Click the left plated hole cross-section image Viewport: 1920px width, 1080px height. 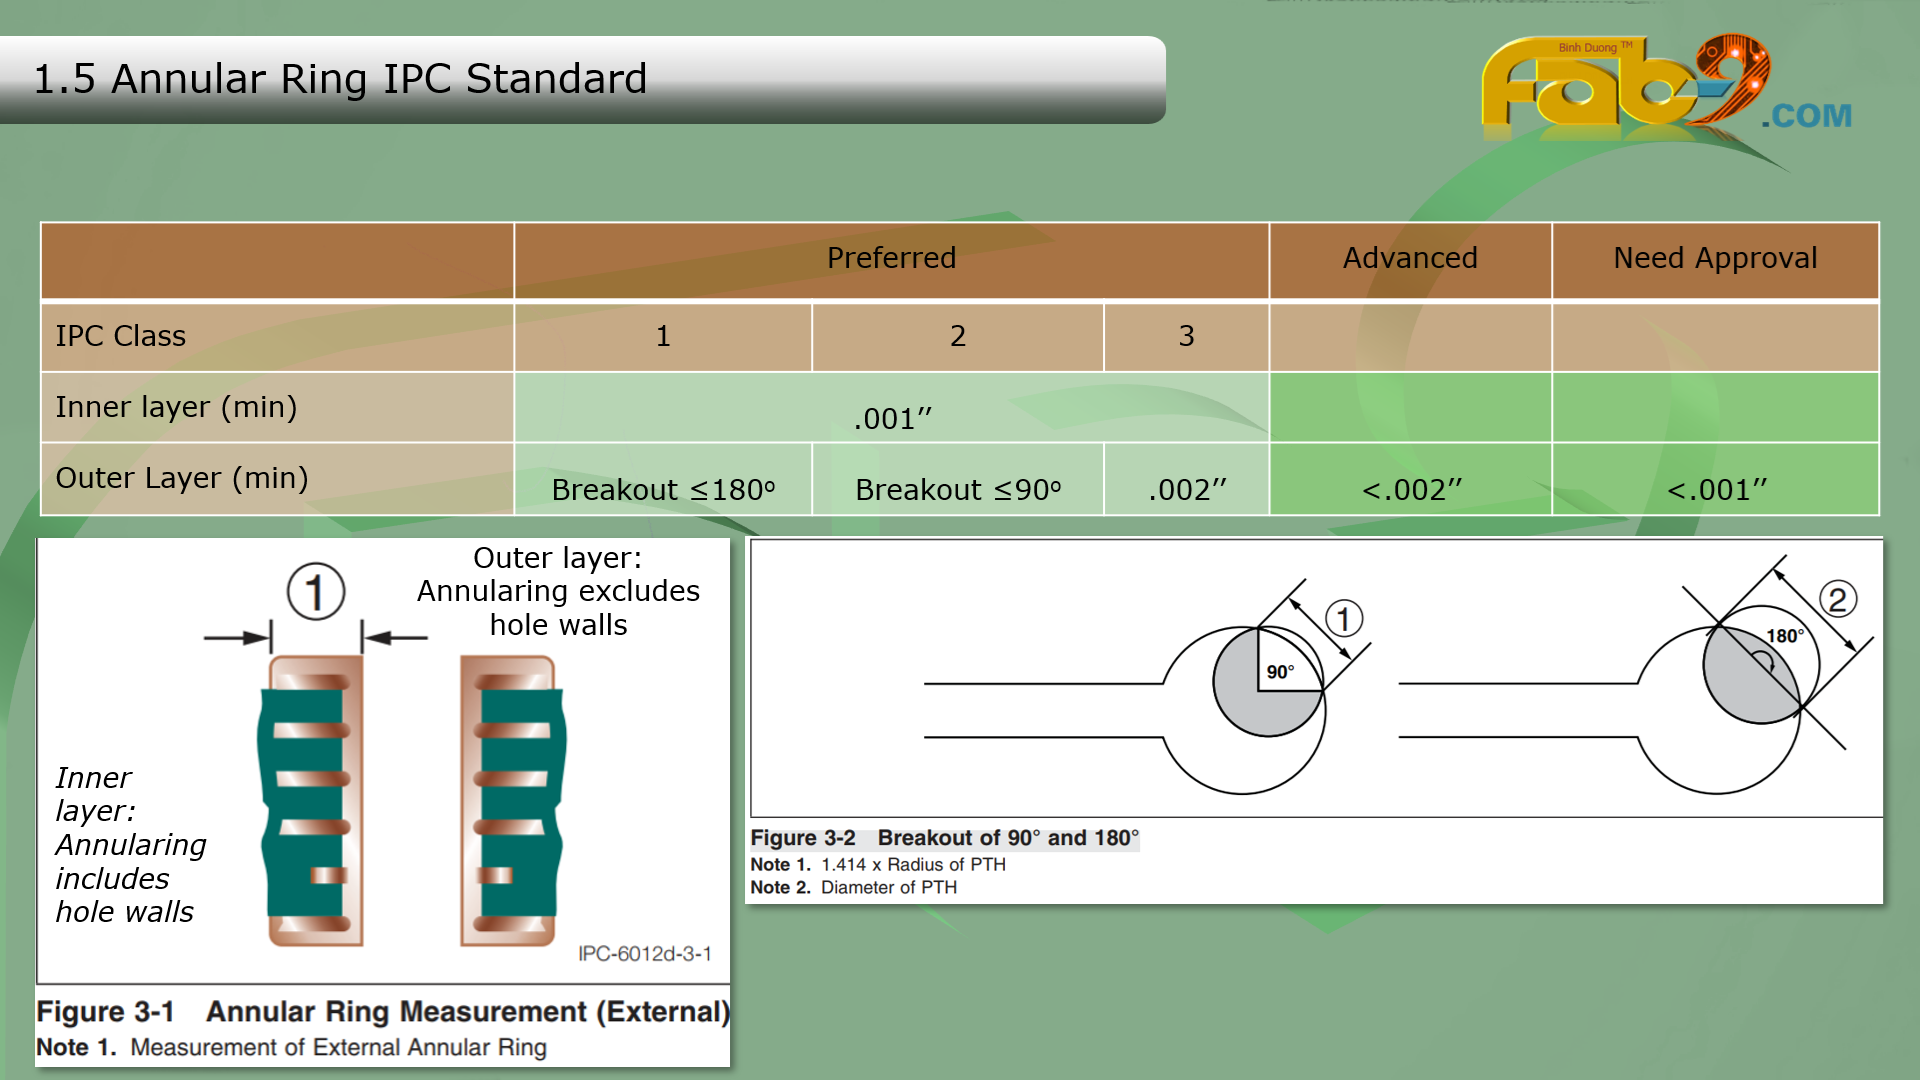(x=310, y=800)
